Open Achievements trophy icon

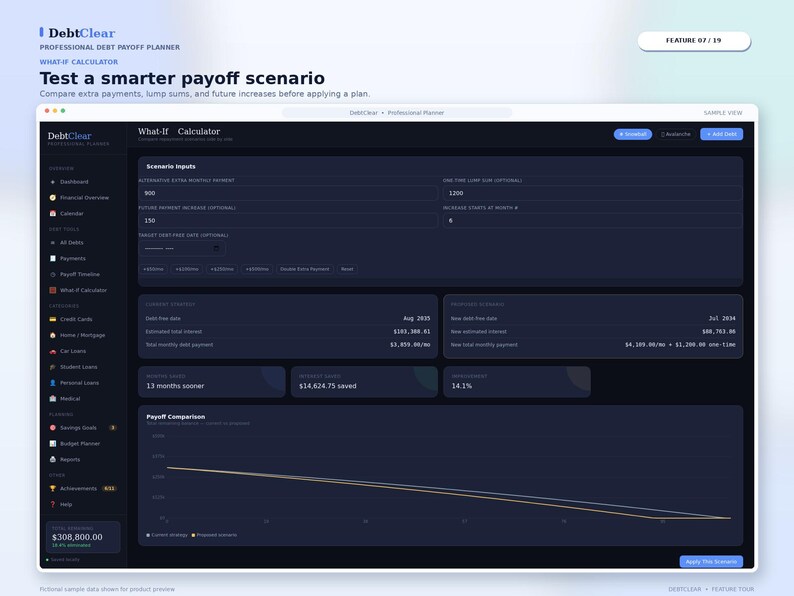pyautogui.click(x=53, y=489)
